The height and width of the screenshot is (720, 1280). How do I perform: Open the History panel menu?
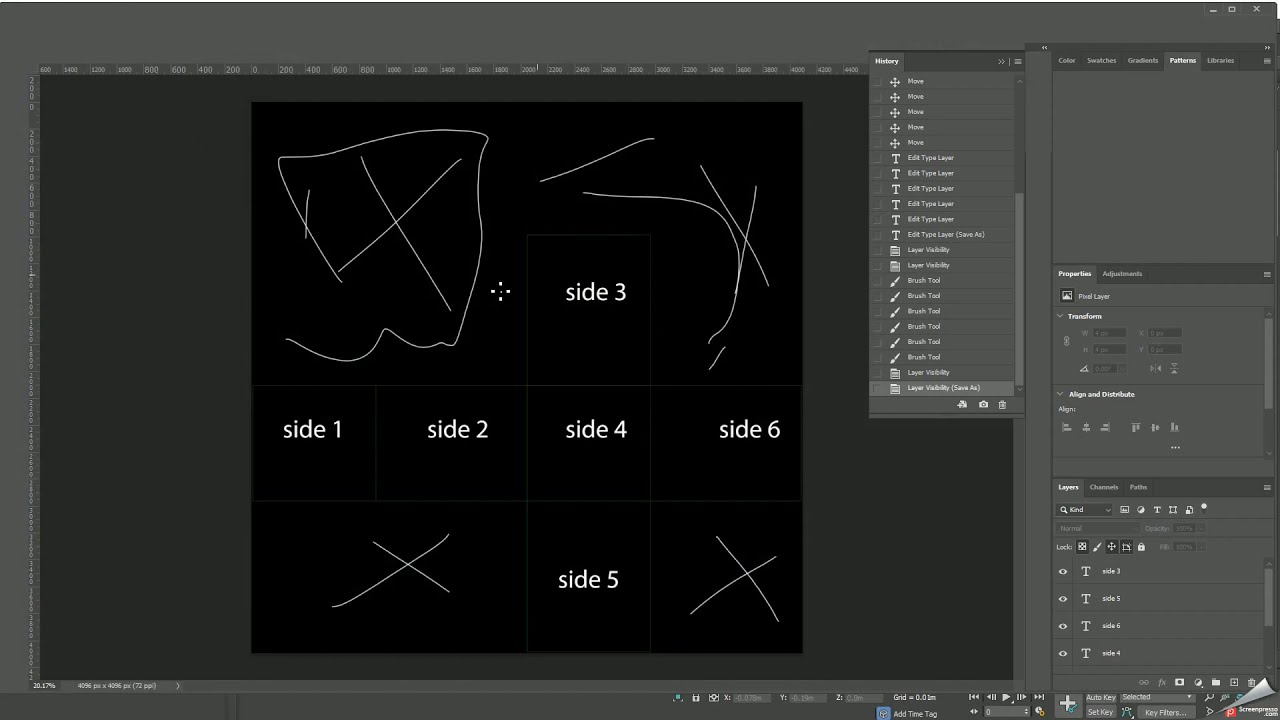(1018, 61)
